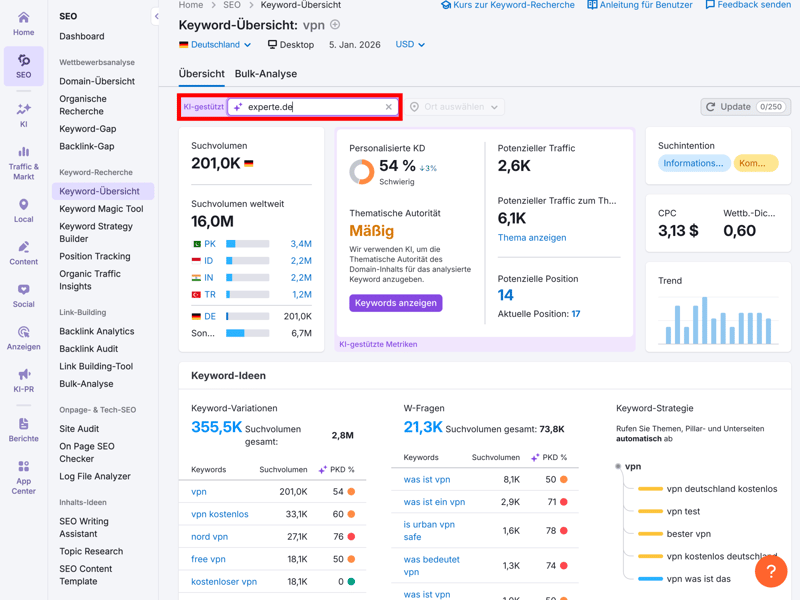Click the Keywords anzeigen button
The height and width of the screenshot is (600, 800).
click(395, 303)
